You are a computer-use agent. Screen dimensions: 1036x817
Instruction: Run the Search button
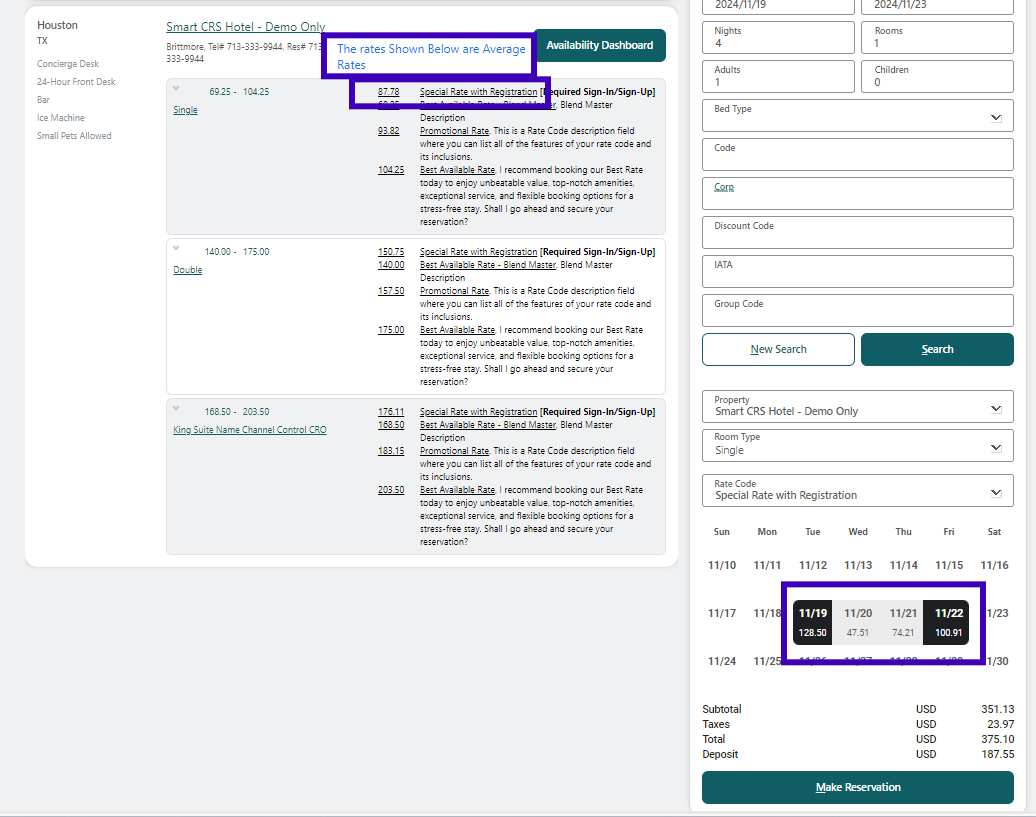click(x=937, y=349)
